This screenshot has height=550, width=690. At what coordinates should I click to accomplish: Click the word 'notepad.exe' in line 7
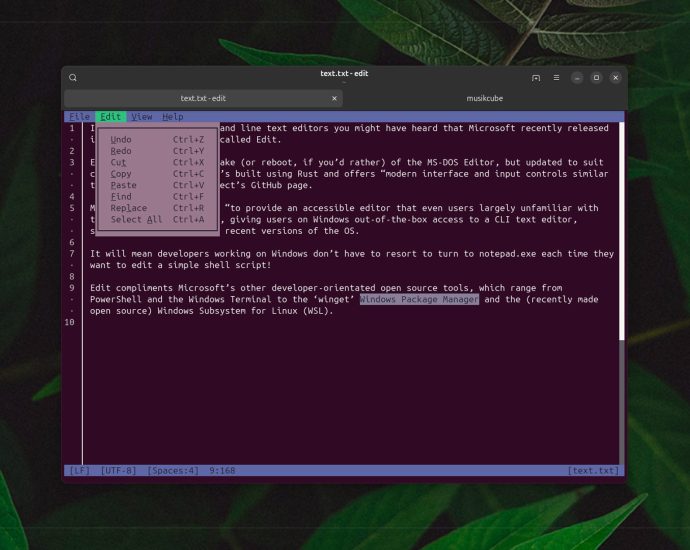(x=507, y=254)
